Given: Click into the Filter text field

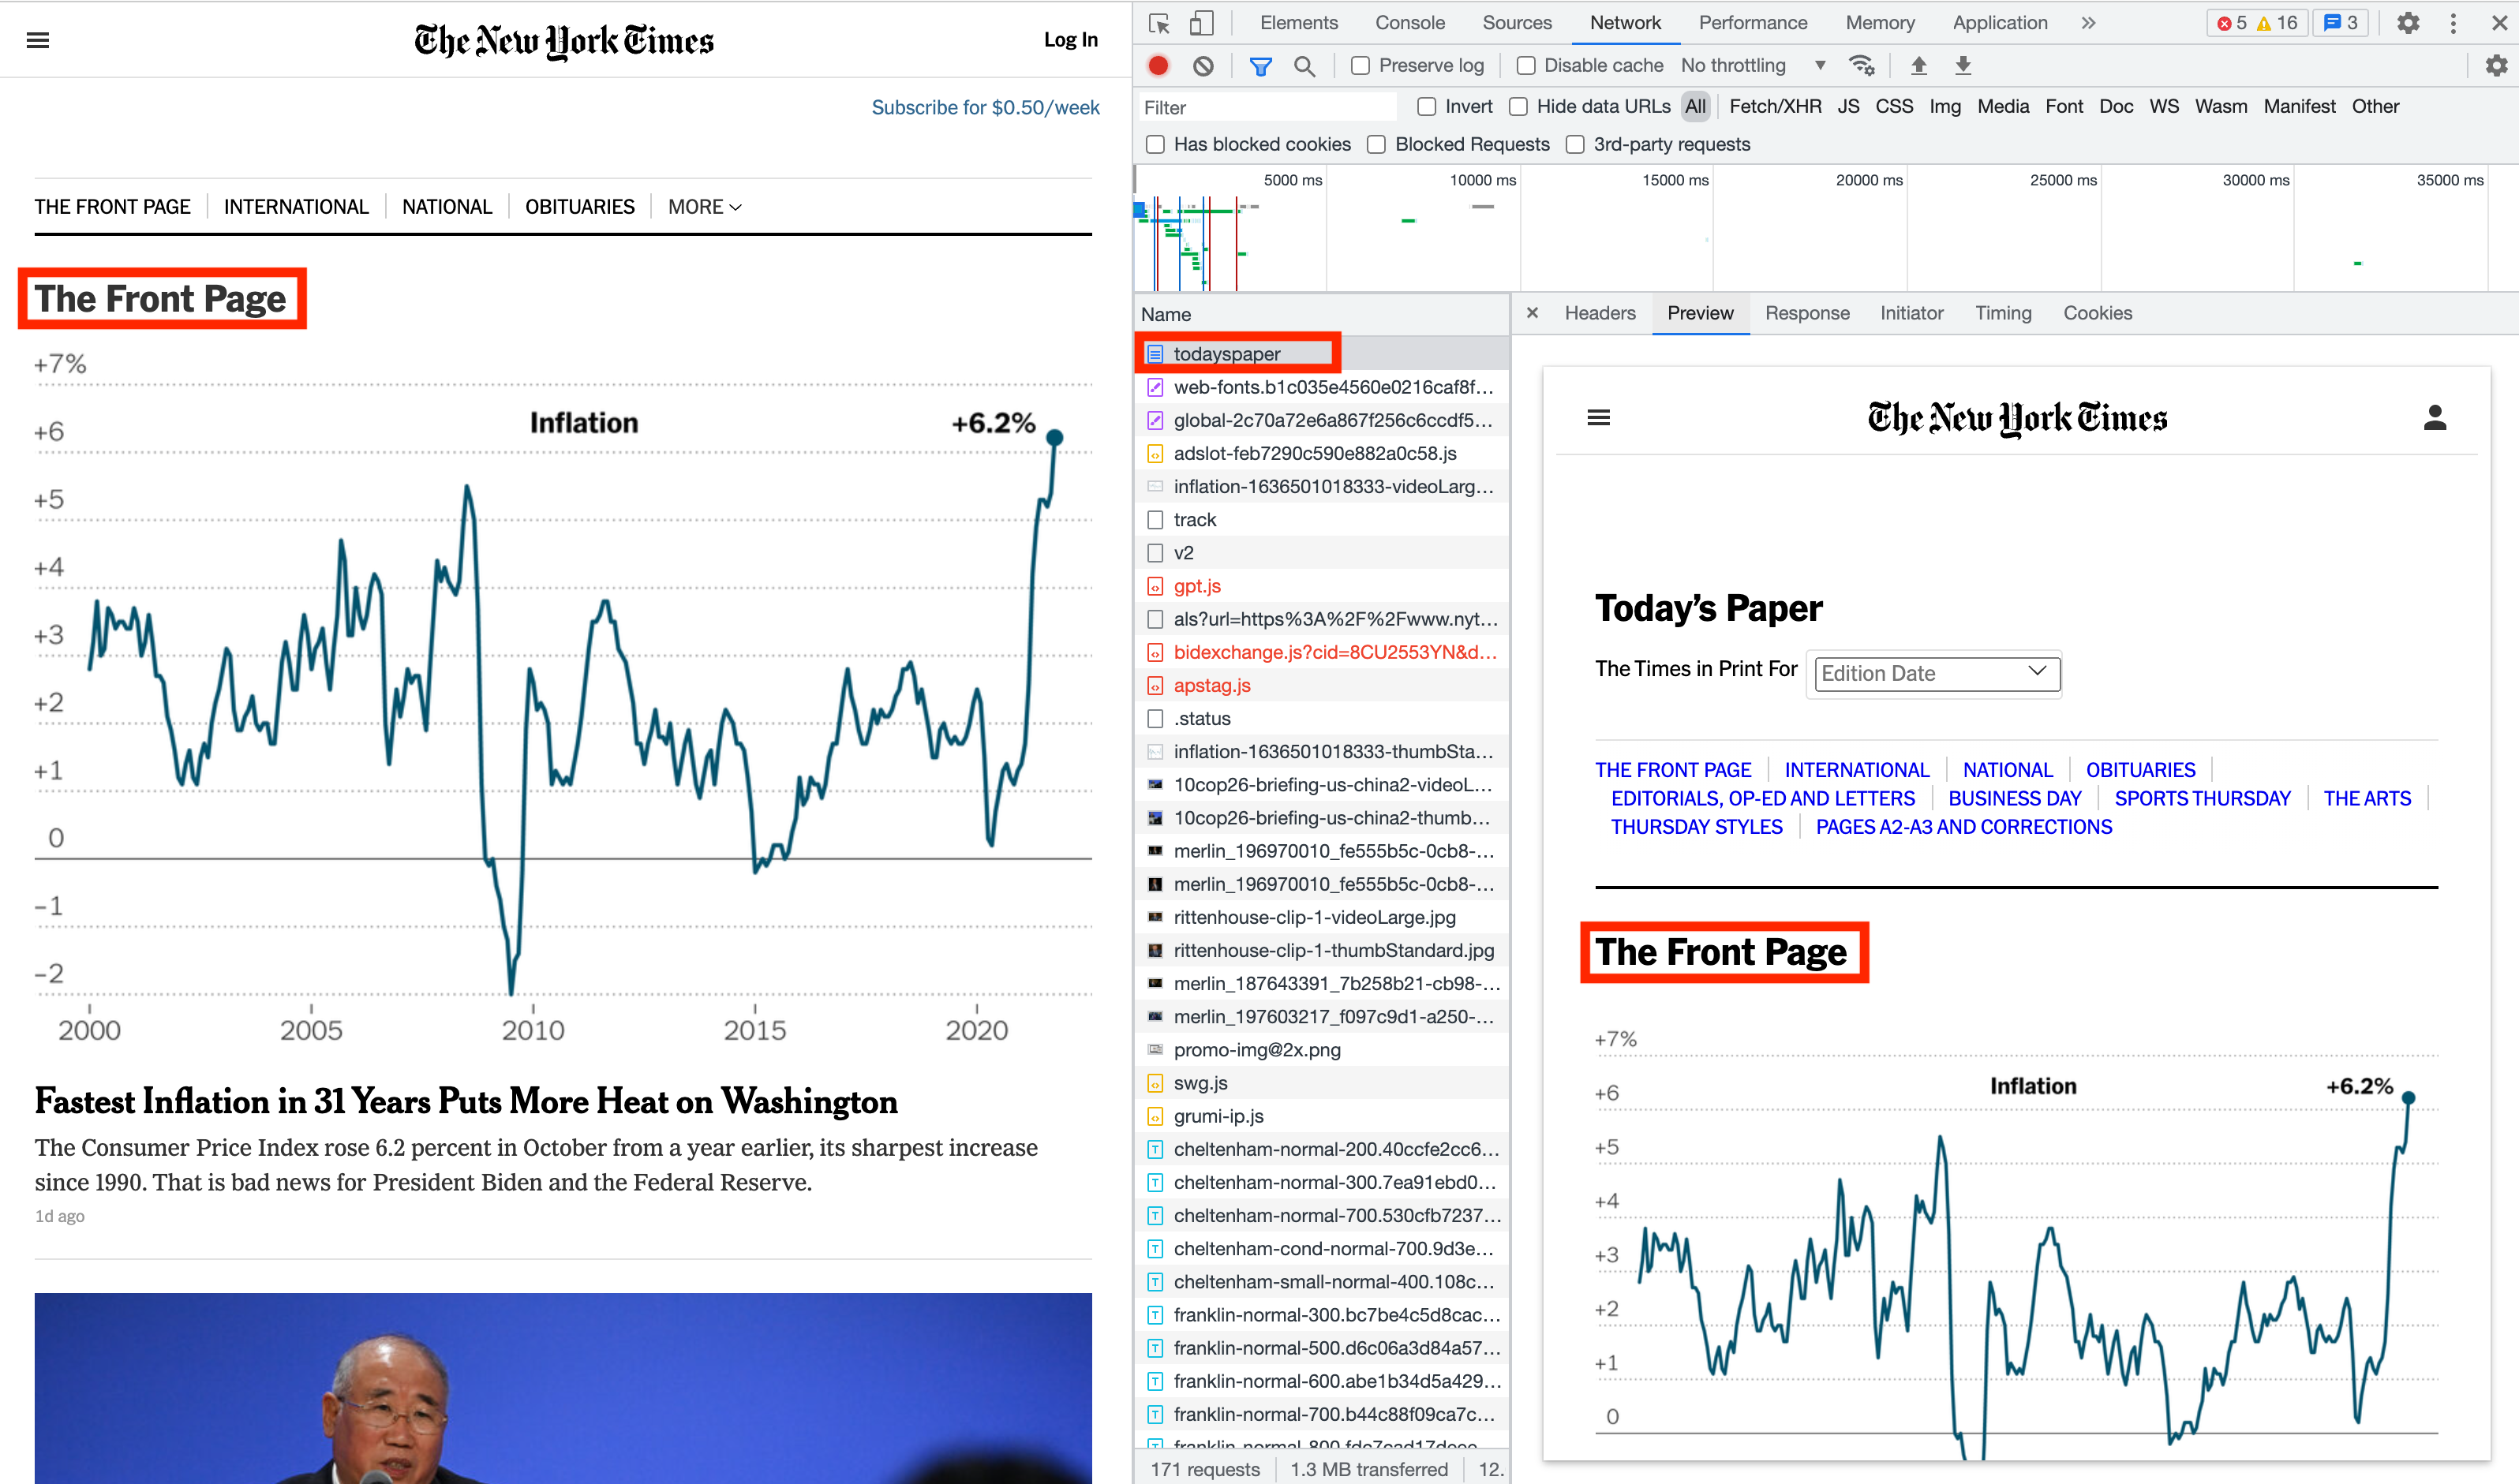Looking at the screenshot, I should (x=1265, y=107).
